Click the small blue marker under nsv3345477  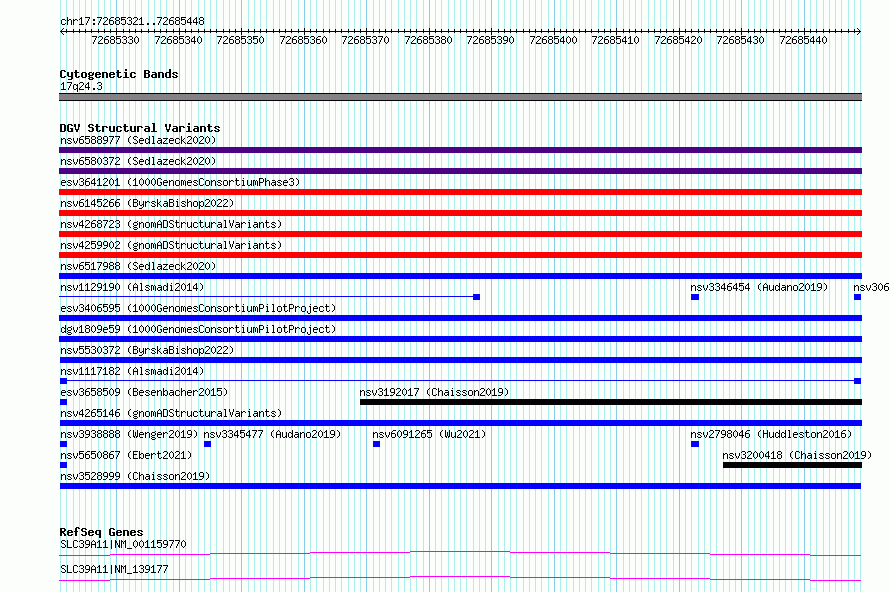click(208, 444)
